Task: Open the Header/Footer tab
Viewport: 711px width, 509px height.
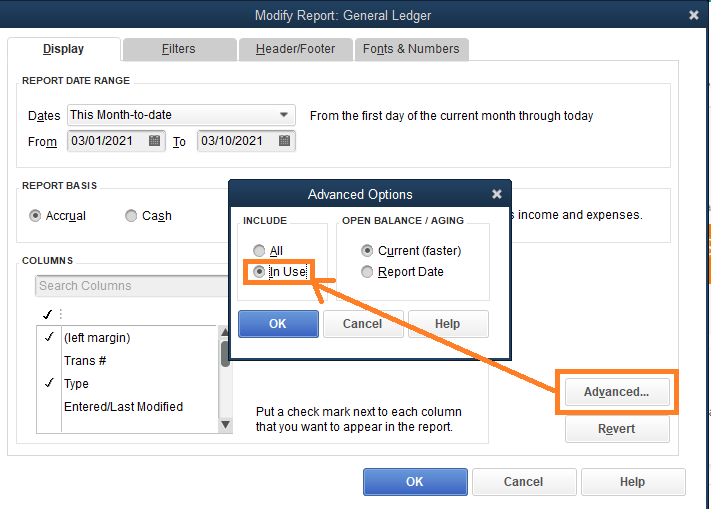Action: [296, 49]
